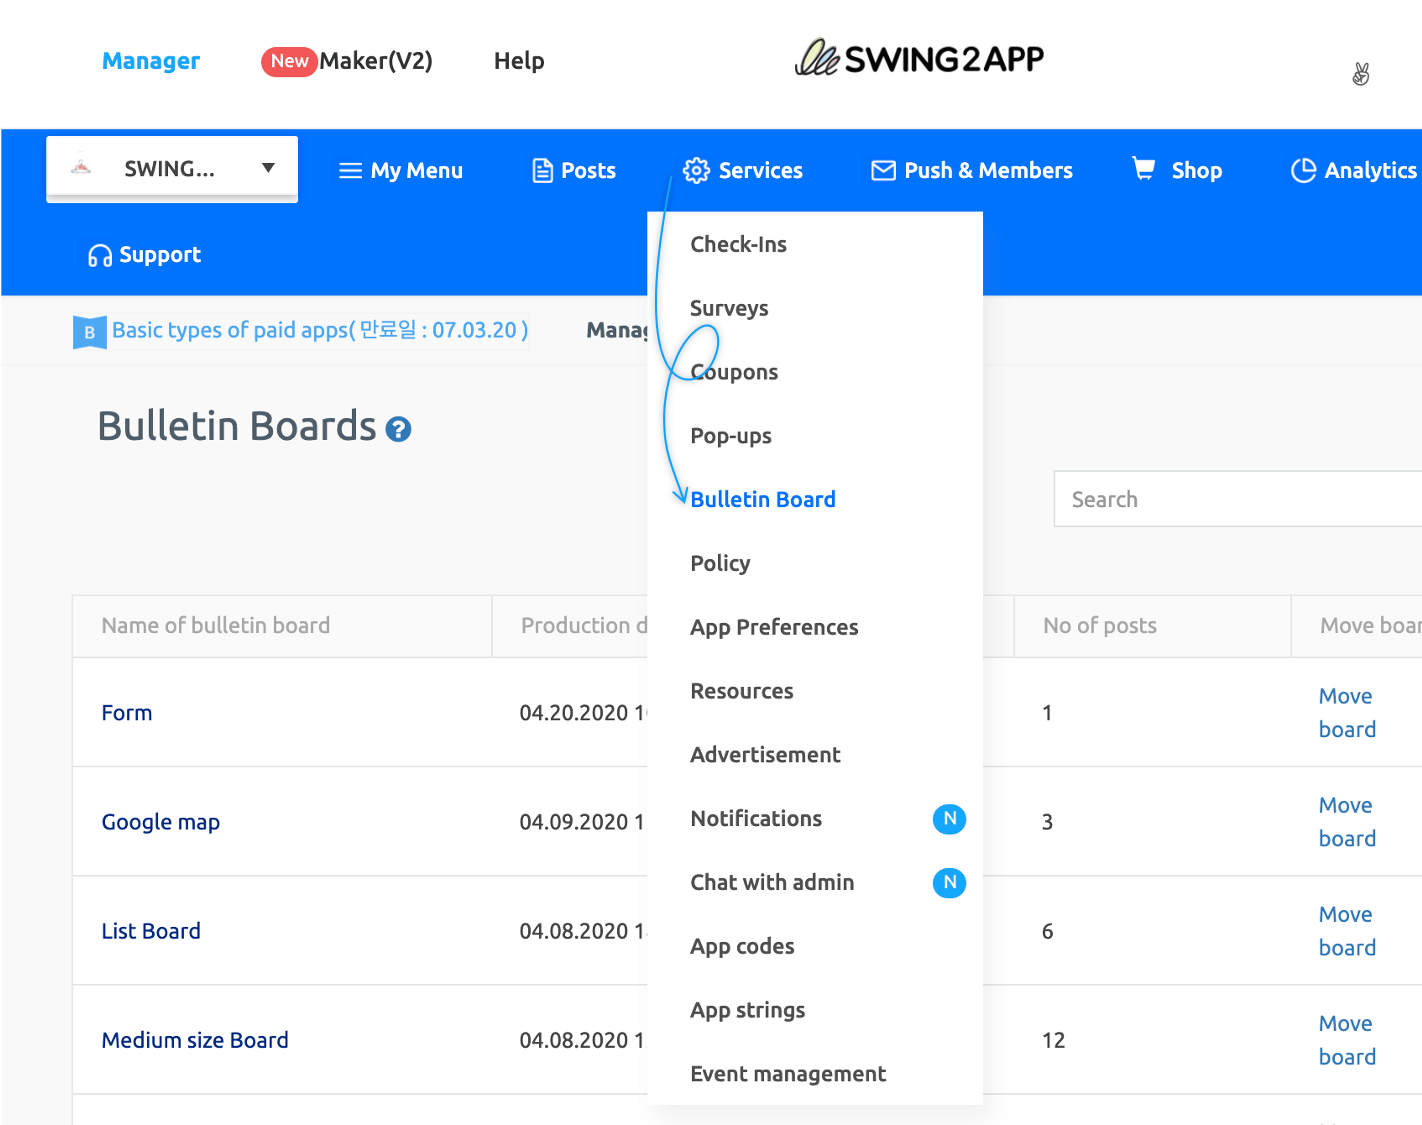The image size is (1422, 1125).
Task: Open the Medium size Board link
Action: (195, 1040)
